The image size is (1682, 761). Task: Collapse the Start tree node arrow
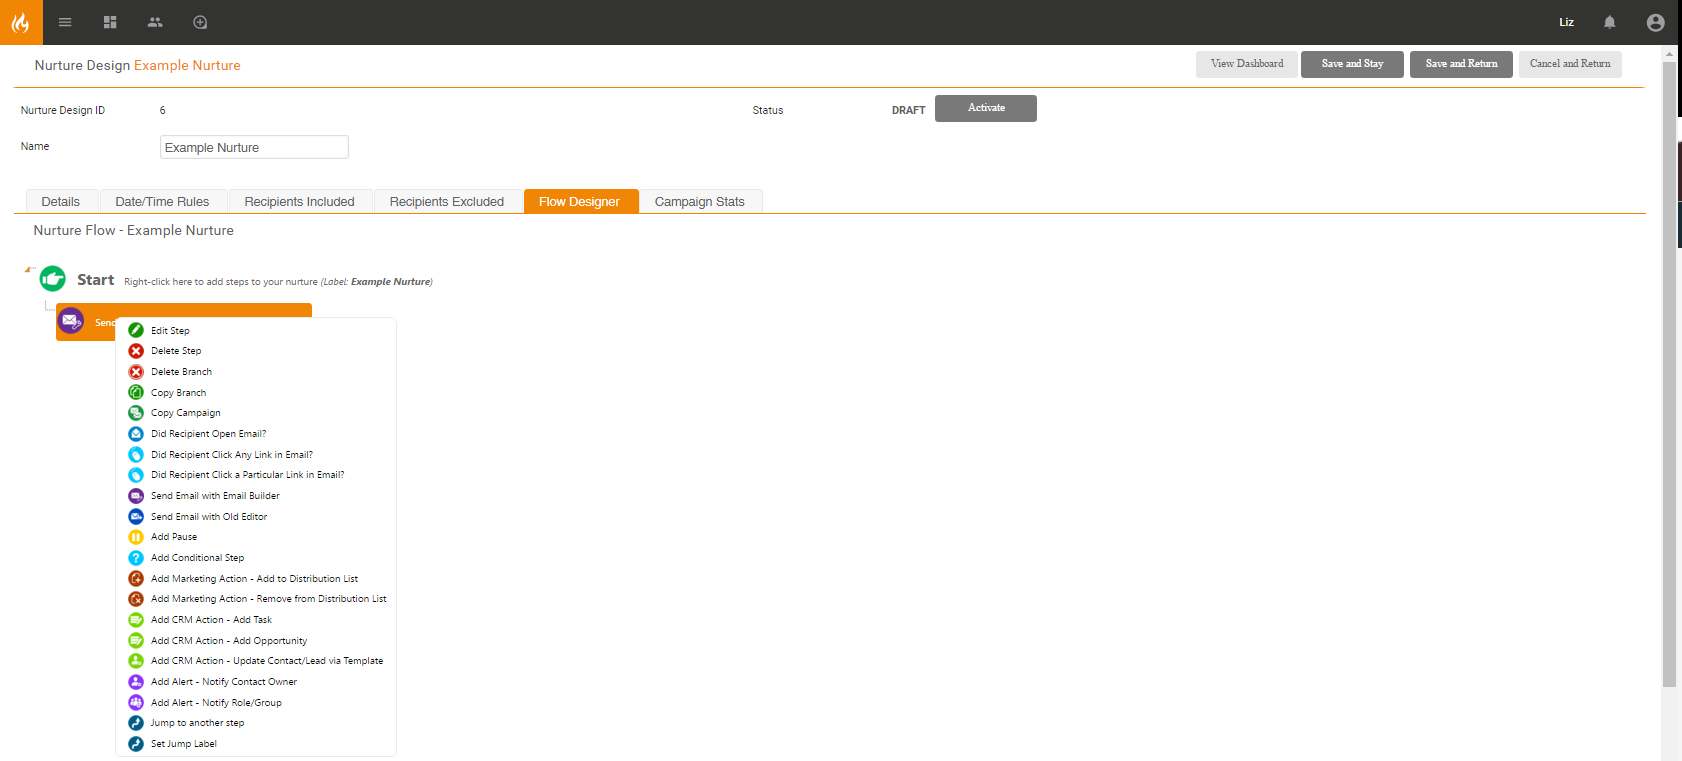pyautogui.click(x=29, y=269)
